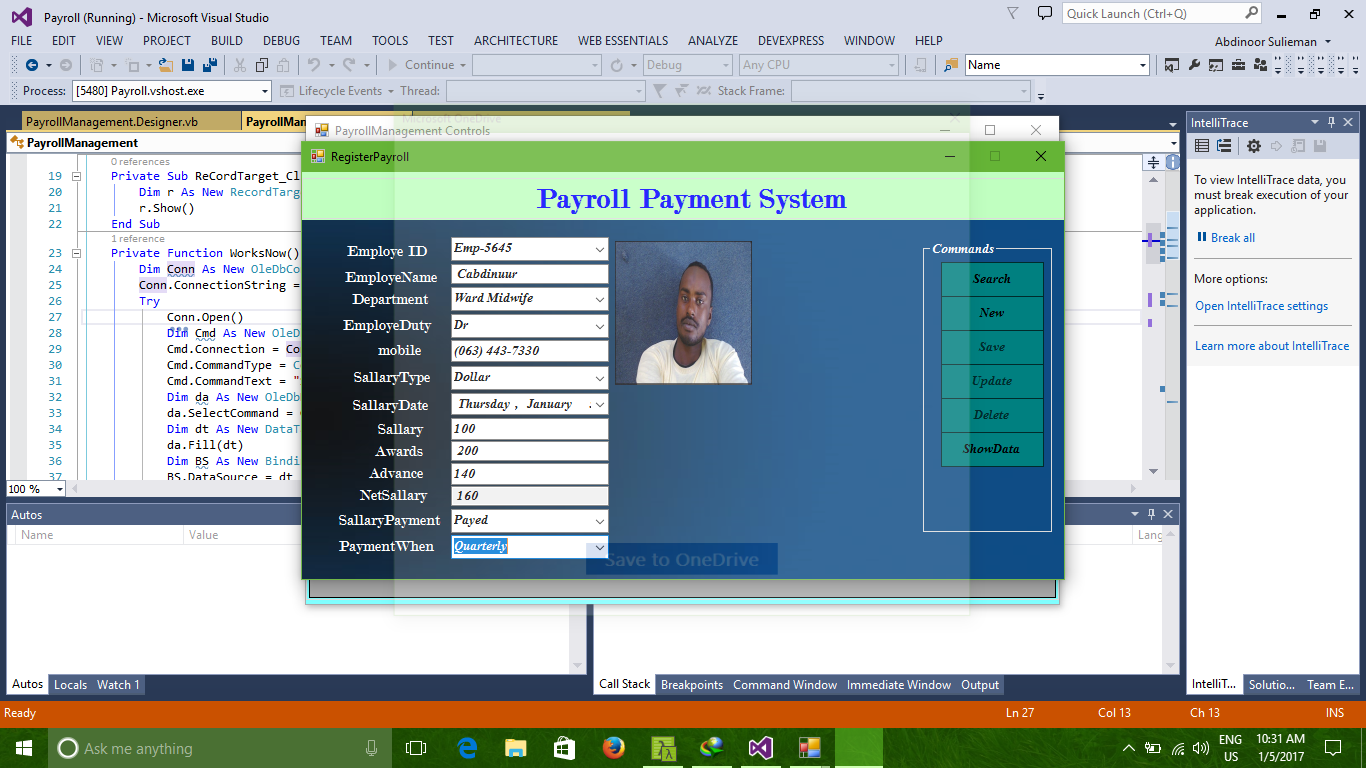This screenshot has height=768, width=1366.
Task: Open the Windows Store taskbar icon
Action: point(564,748)
